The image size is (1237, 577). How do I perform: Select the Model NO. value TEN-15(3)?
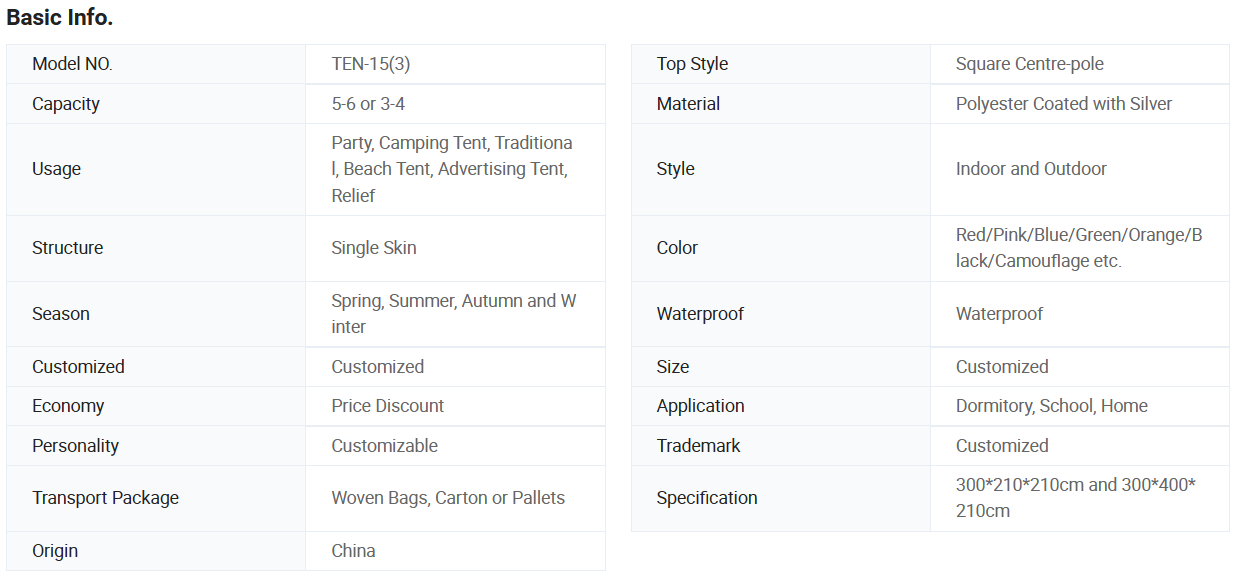coord(371,64)
